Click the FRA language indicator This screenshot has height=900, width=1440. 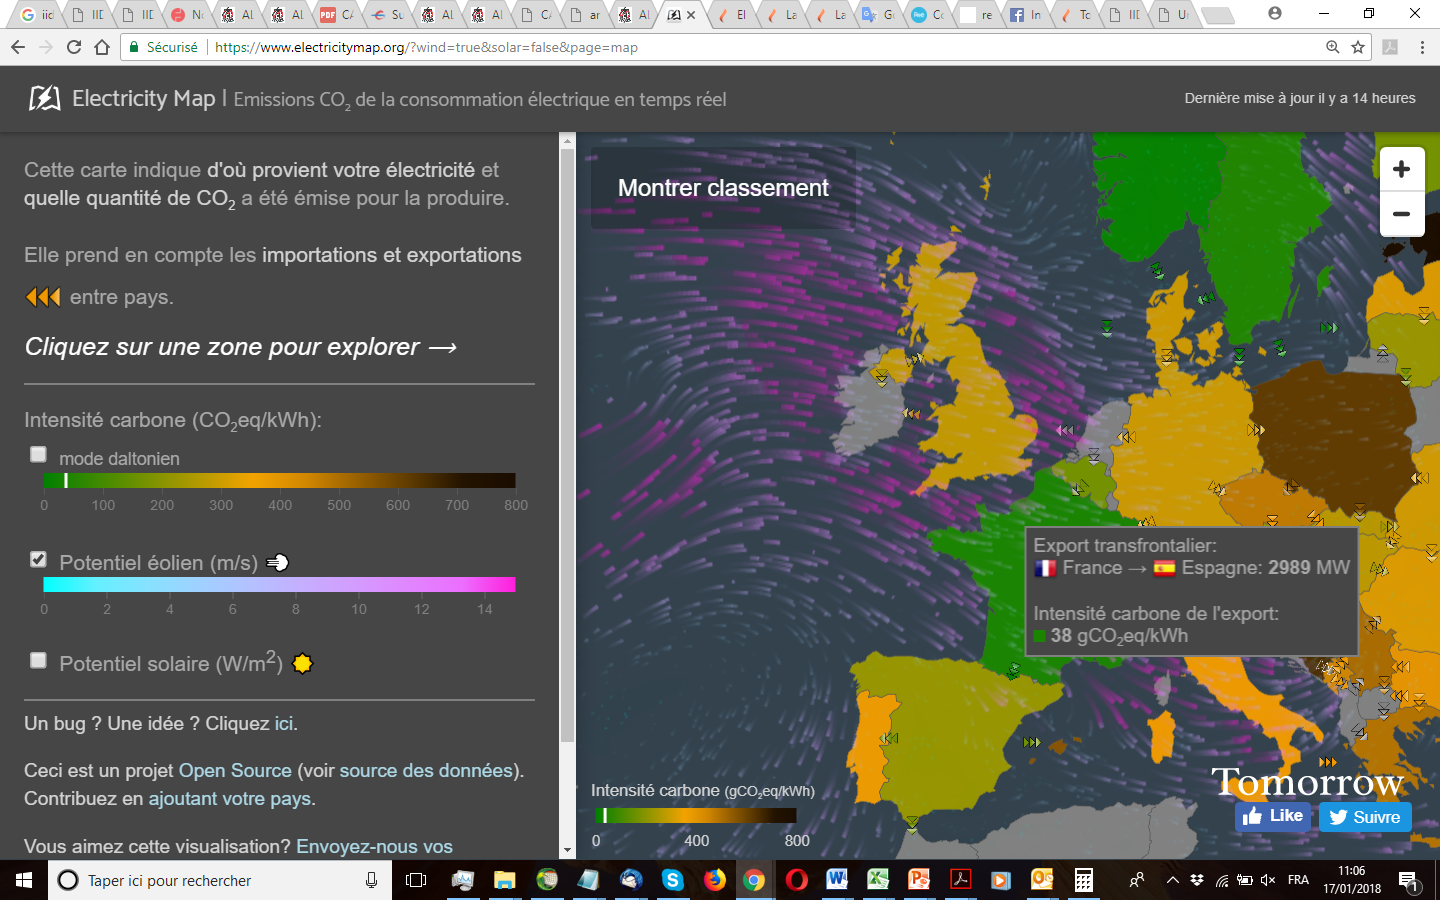coord(1298,880)
